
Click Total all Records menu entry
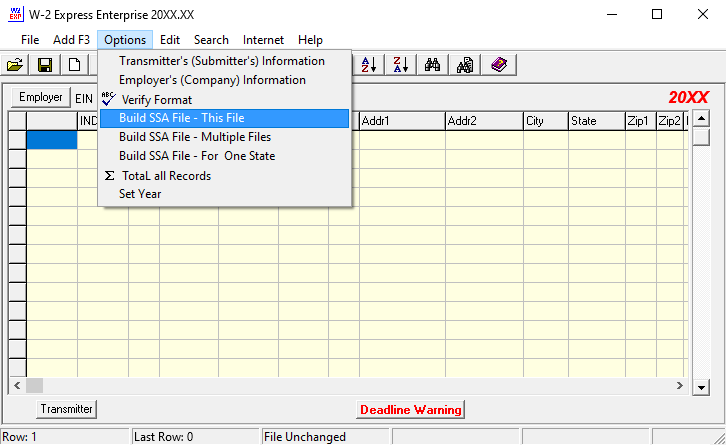coord(165,176)
